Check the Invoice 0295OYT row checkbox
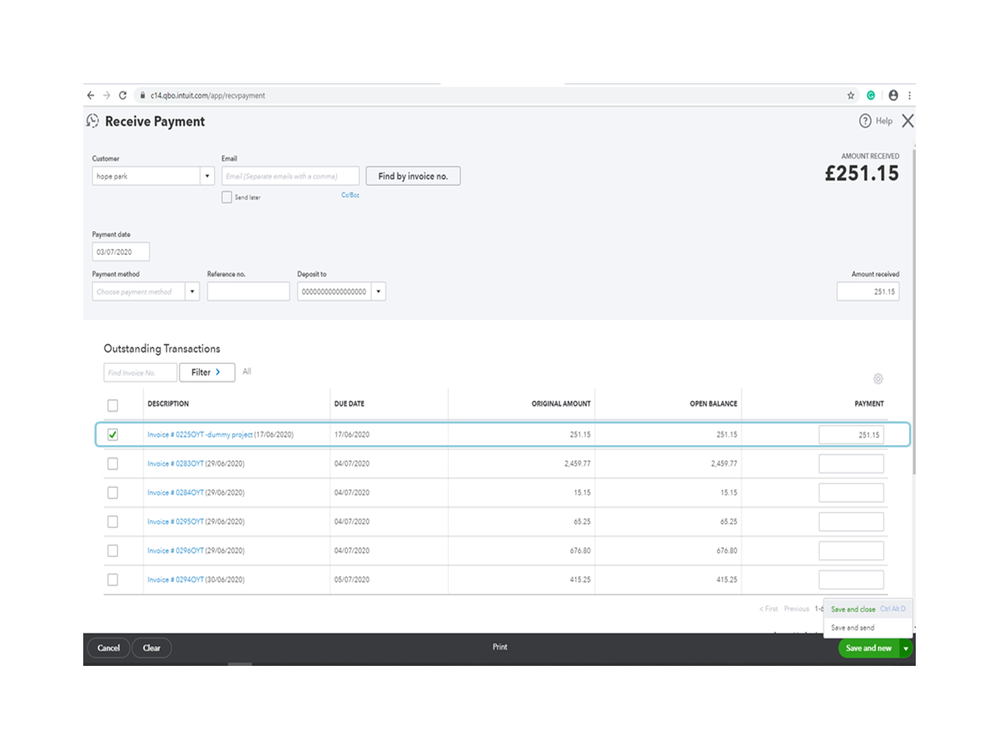The image size is (999, 749). point(113,522)
